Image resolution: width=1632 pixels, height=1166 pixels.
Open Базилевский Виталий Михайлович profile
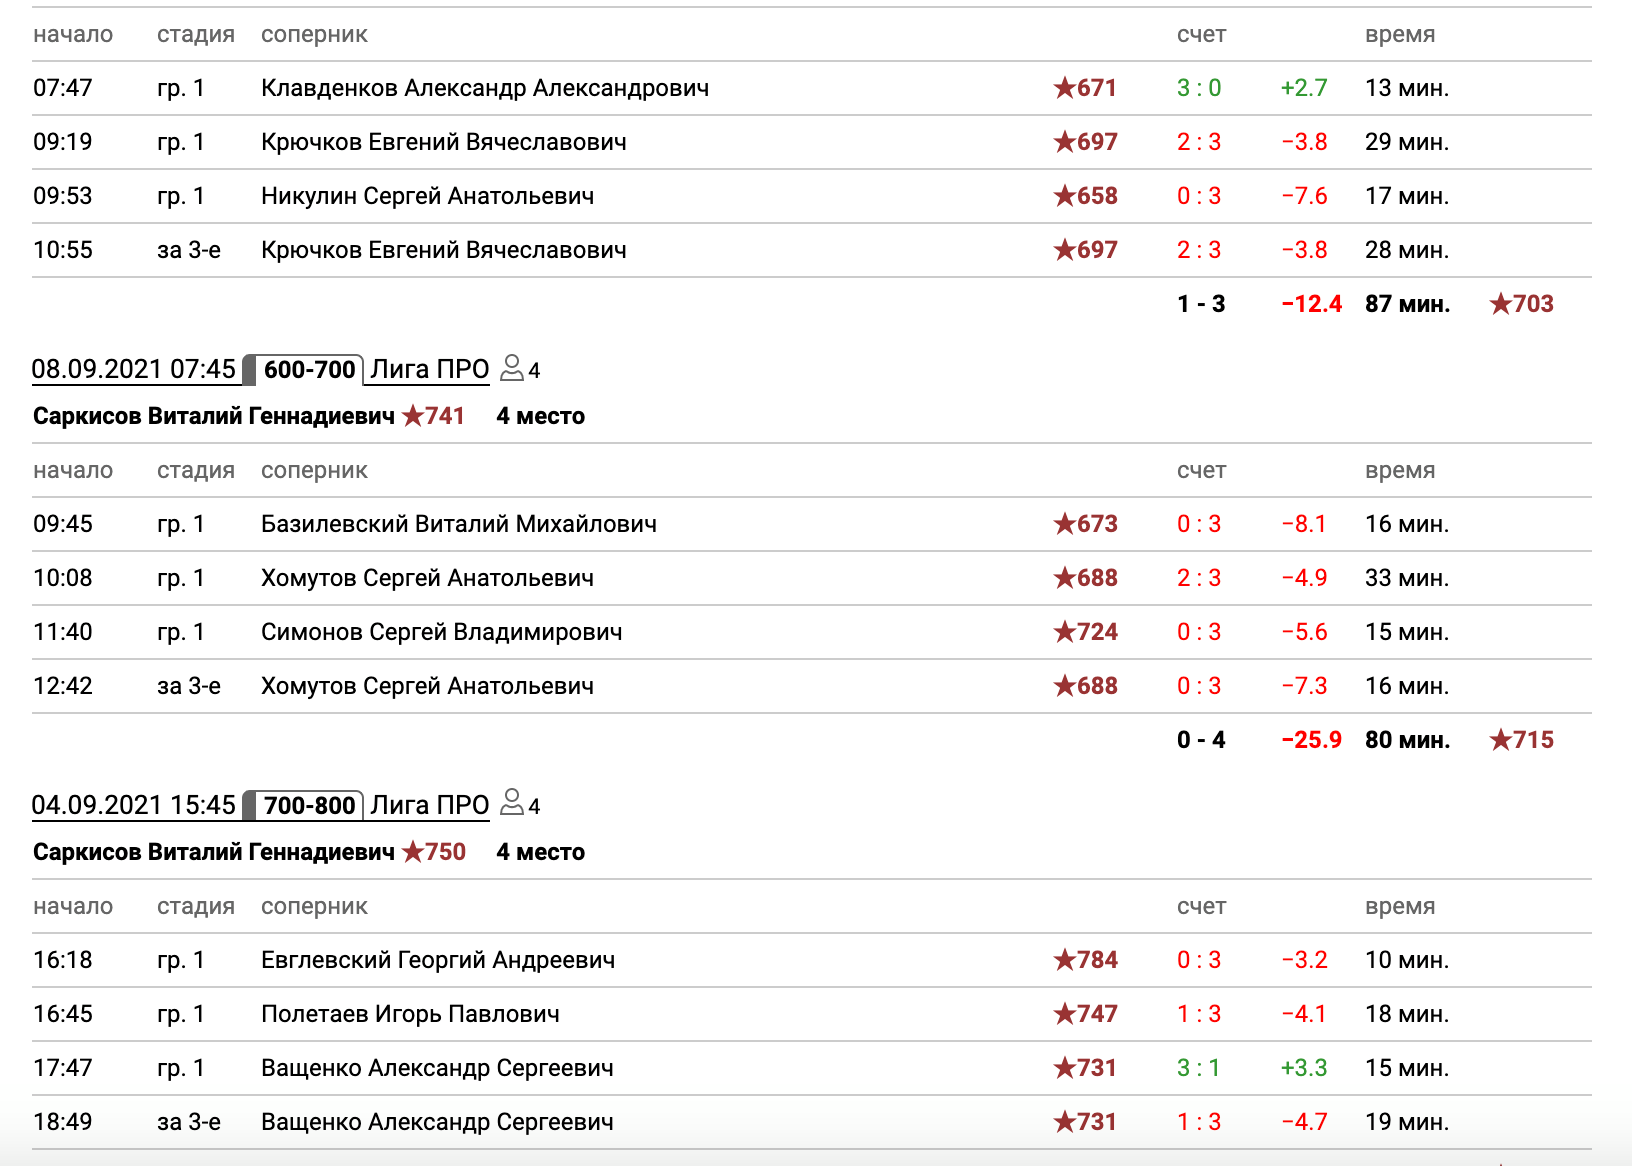click(x=459, y=524)
